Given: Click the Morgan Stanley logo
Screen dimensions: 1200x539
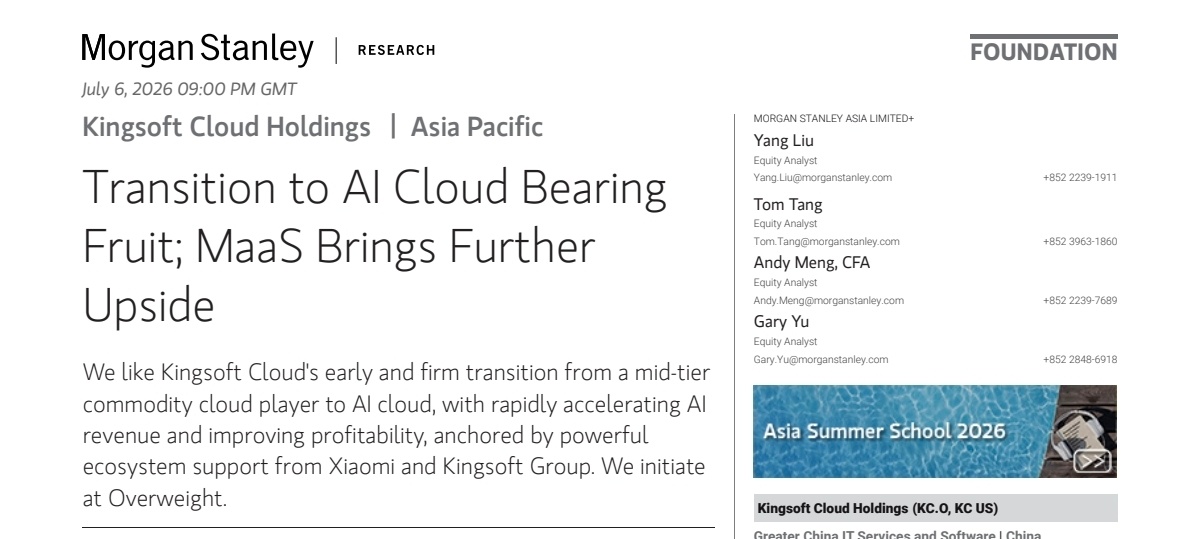Looking at the screenshot, I should coord(197,48).
